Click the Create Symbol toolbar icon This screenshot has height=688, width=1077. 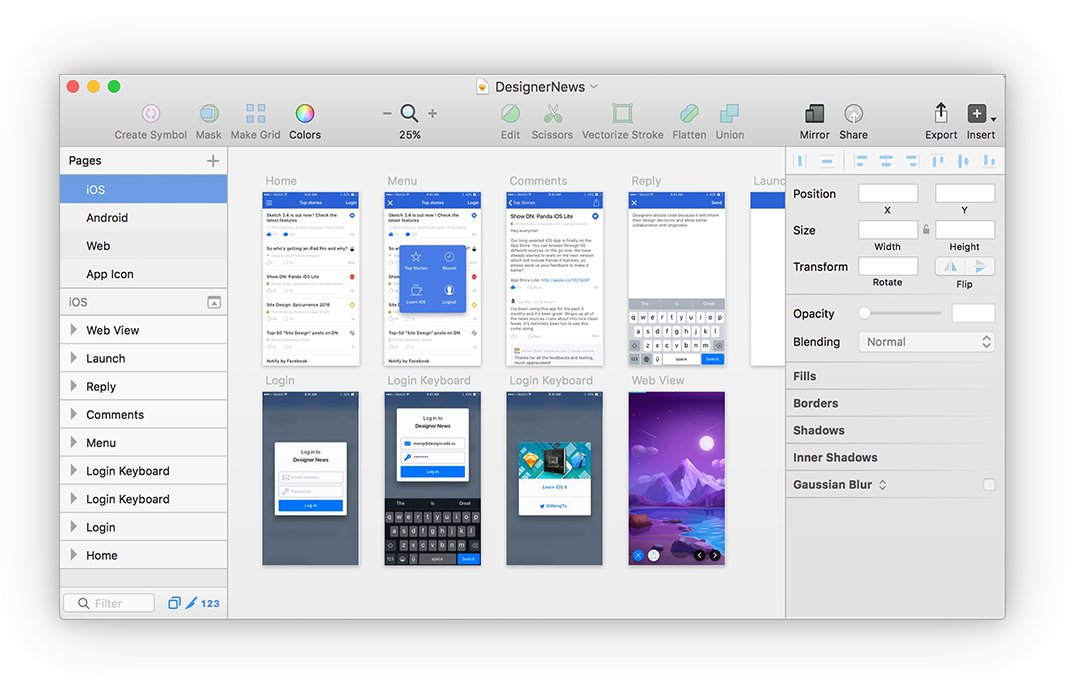coord(150,113)
